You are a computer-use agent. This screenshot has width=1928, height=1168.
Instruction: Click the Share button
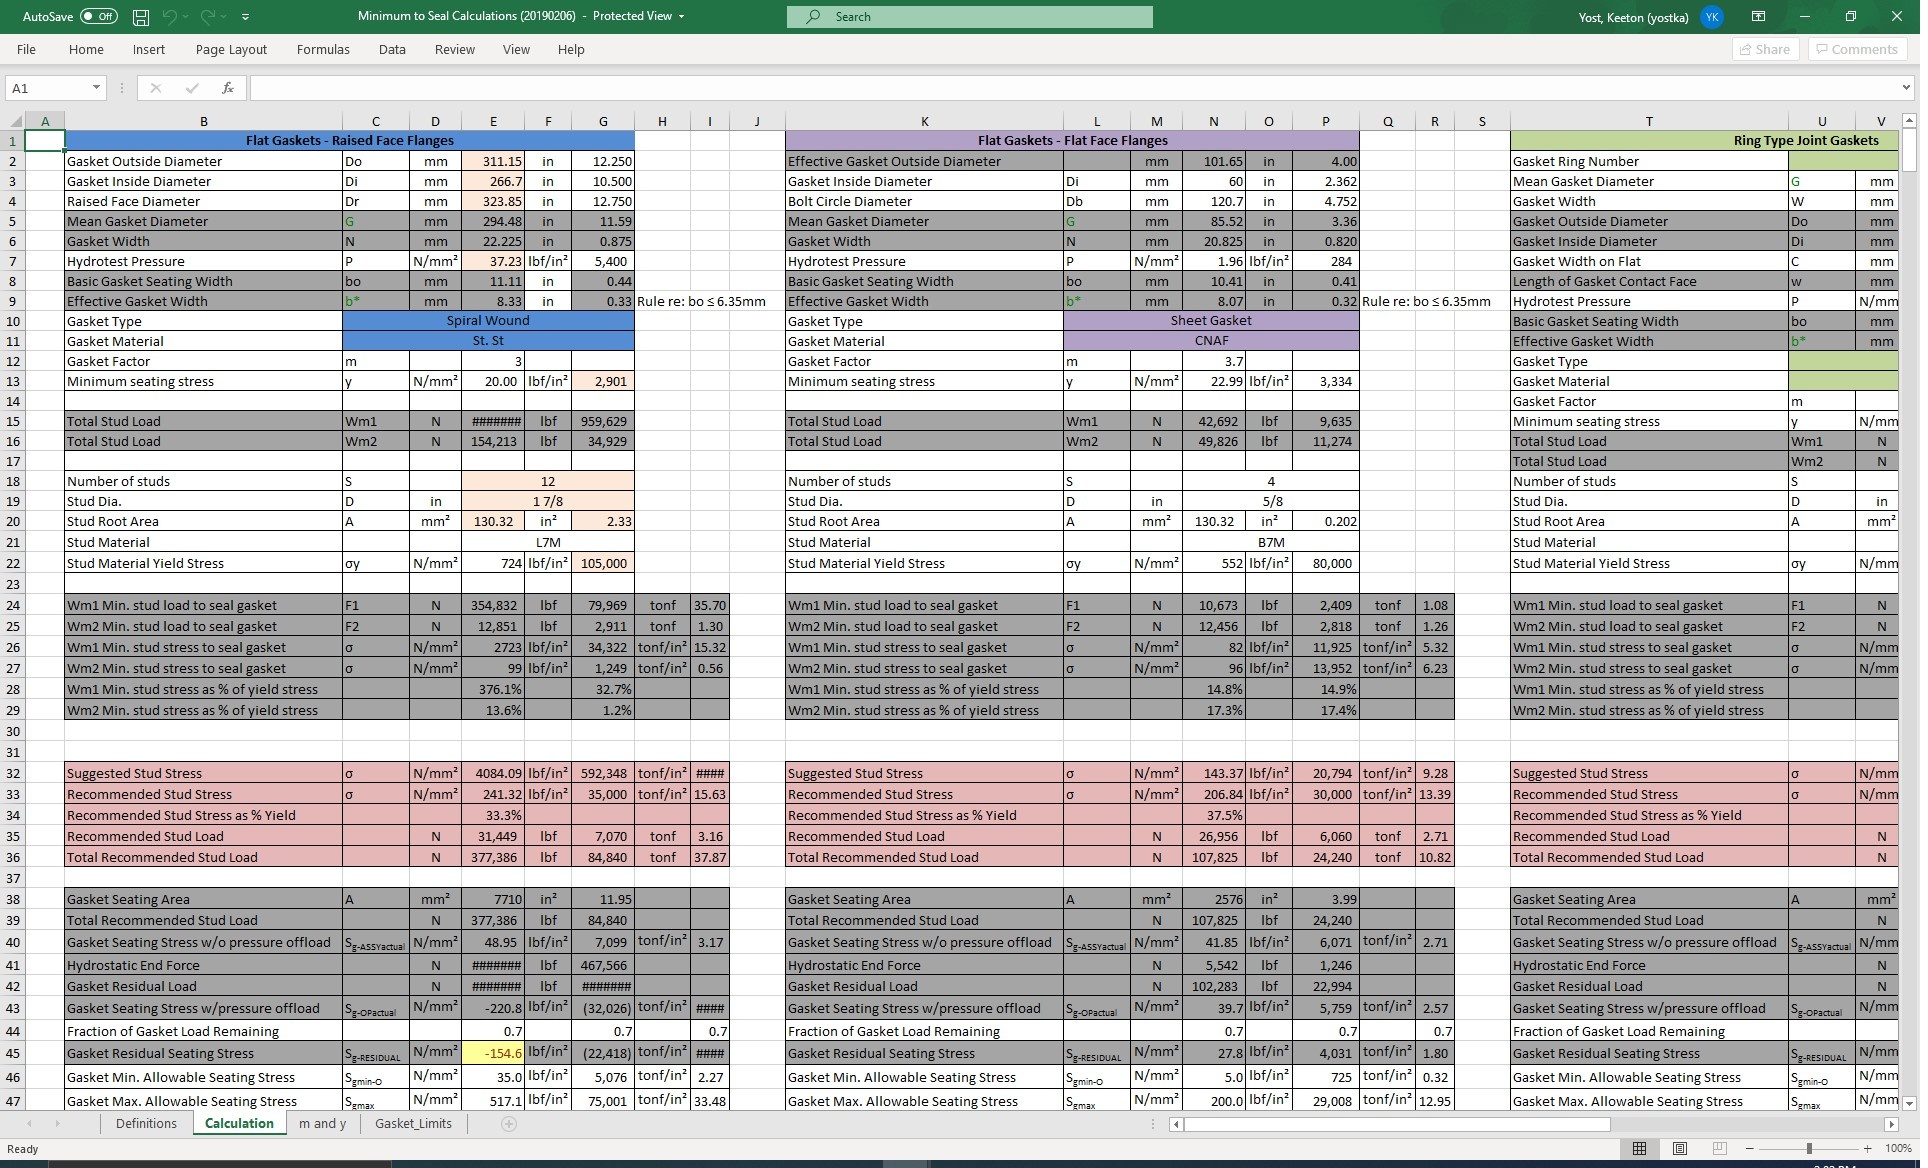tap(1765, 49)
